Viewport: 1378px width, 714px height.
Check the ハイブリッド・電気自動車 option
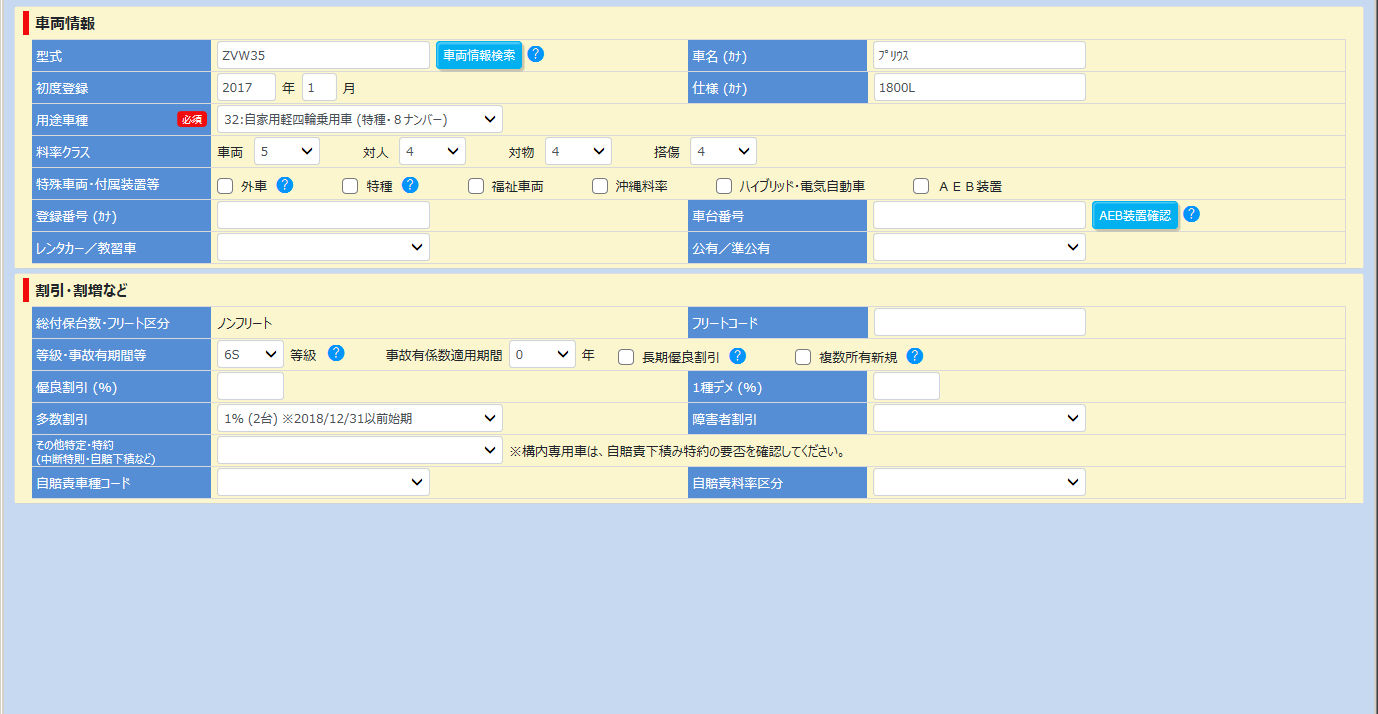(x=724, y=186)
